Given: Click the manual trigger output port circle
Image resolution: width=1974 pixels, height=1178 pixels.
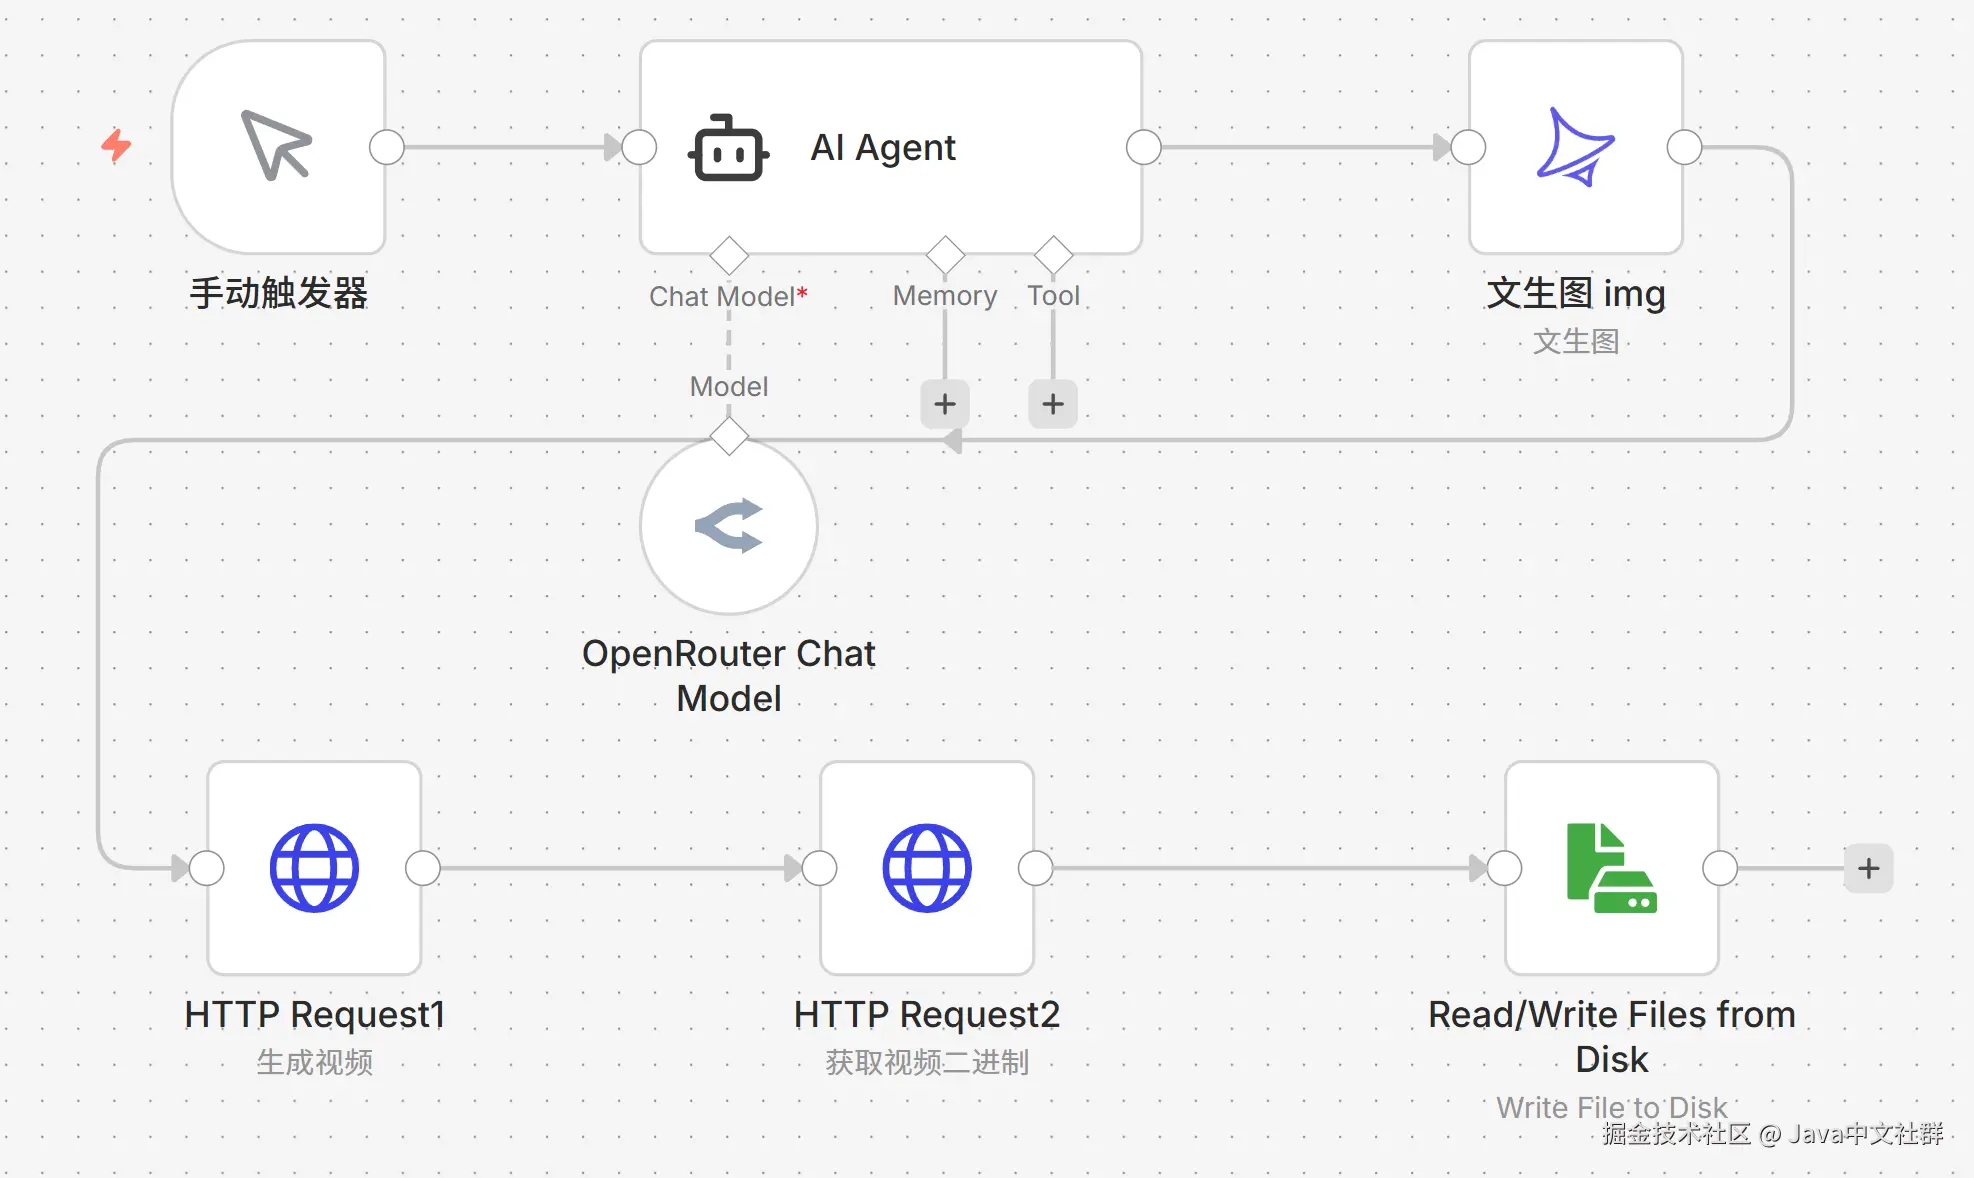Looking at the screenshot, I should point(387,147).
